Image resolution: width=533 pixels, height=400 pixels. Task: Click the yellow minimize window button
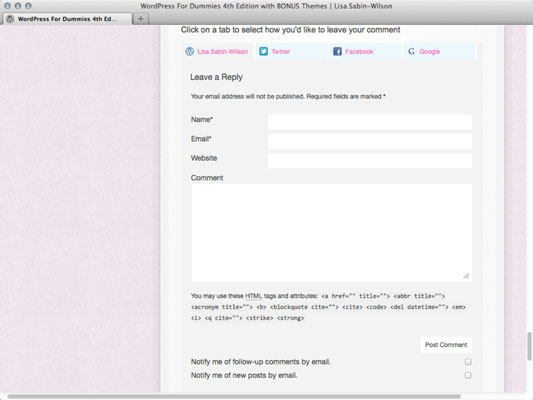[18, 6]
